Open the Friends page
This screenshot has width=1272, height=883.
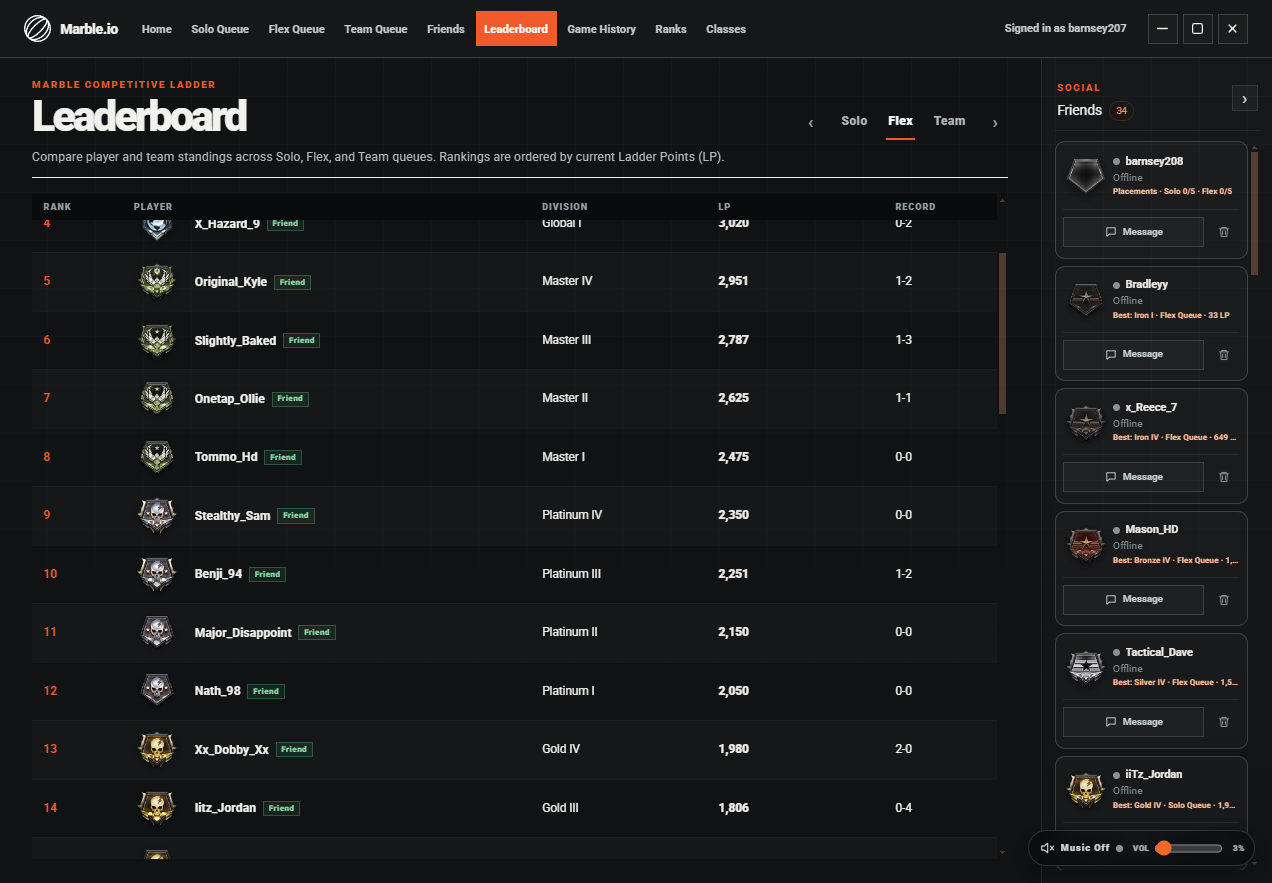tap(446, 29)
